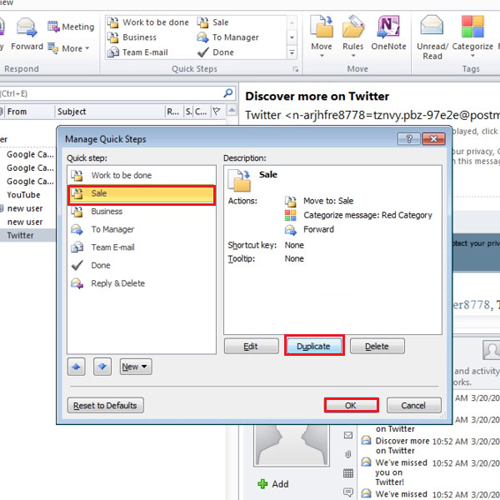Click the flag filter column header
500x500 pixels.
pyautogui.click(x=216, y=112)
